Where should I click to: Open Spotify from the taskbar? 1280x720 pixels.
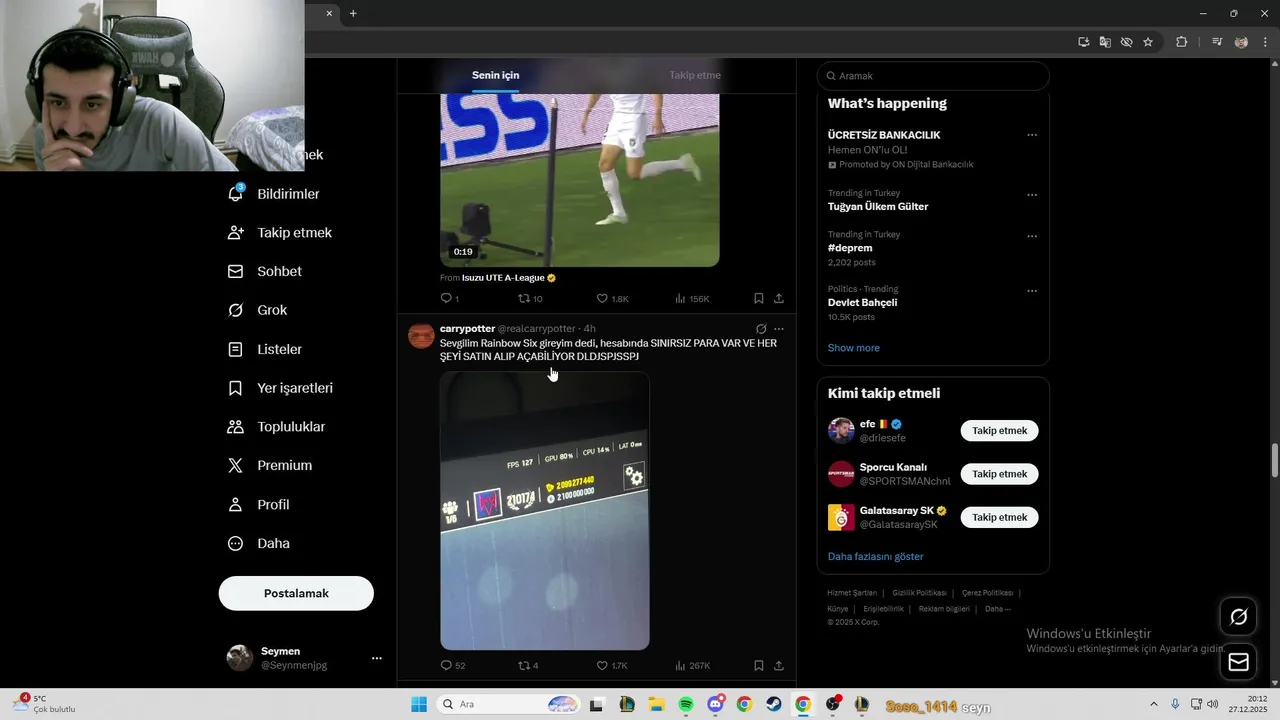[686, 704]
